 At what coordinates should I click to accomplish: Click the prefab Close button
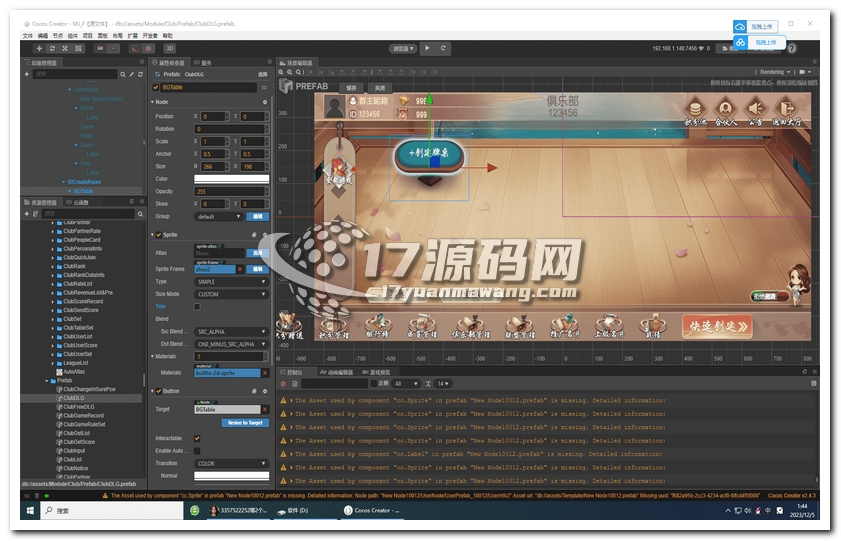[x=380, y=87]
